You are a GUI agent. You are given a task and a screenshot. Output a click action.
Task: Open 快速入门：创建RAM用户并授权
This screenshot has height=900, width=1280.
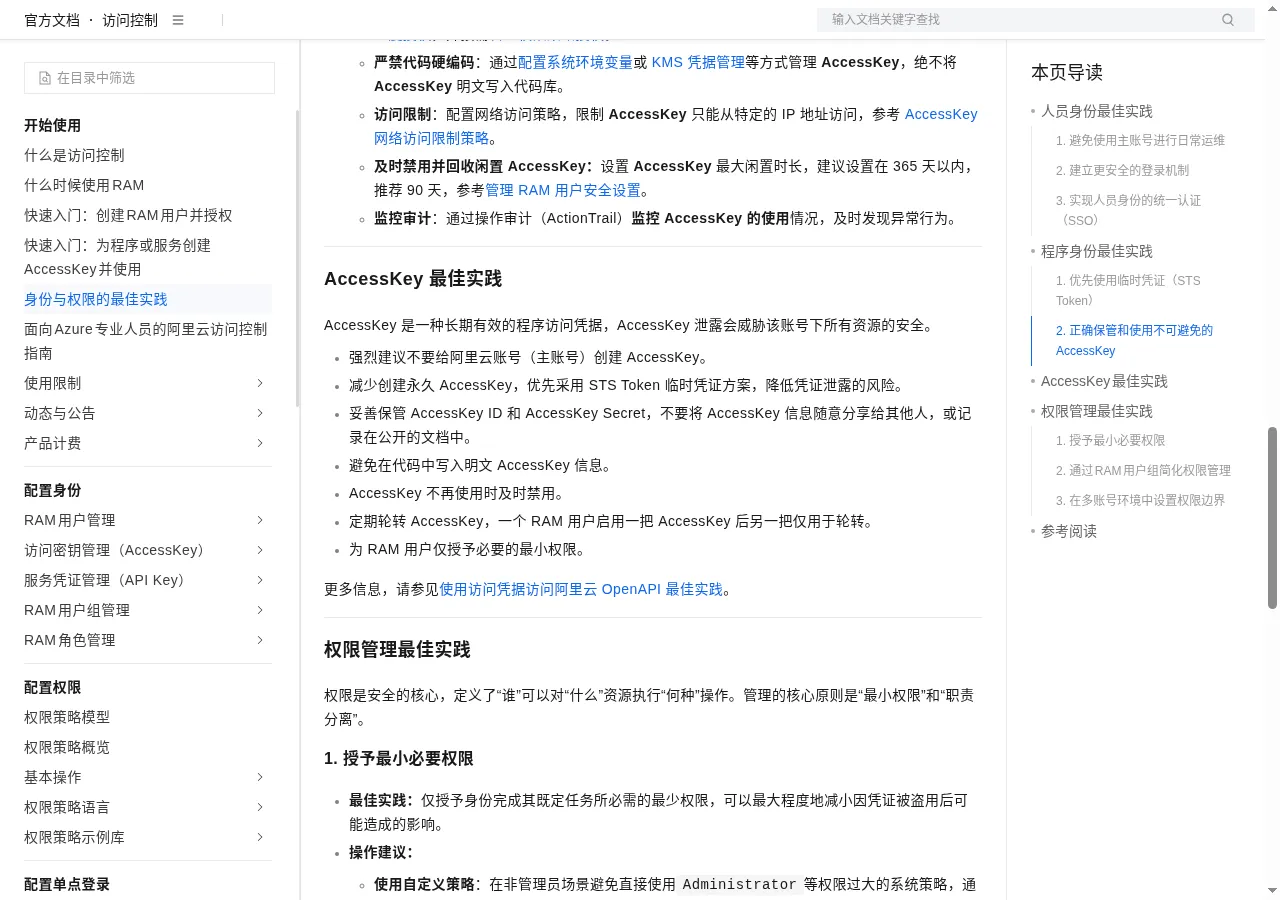coord(128,215)
